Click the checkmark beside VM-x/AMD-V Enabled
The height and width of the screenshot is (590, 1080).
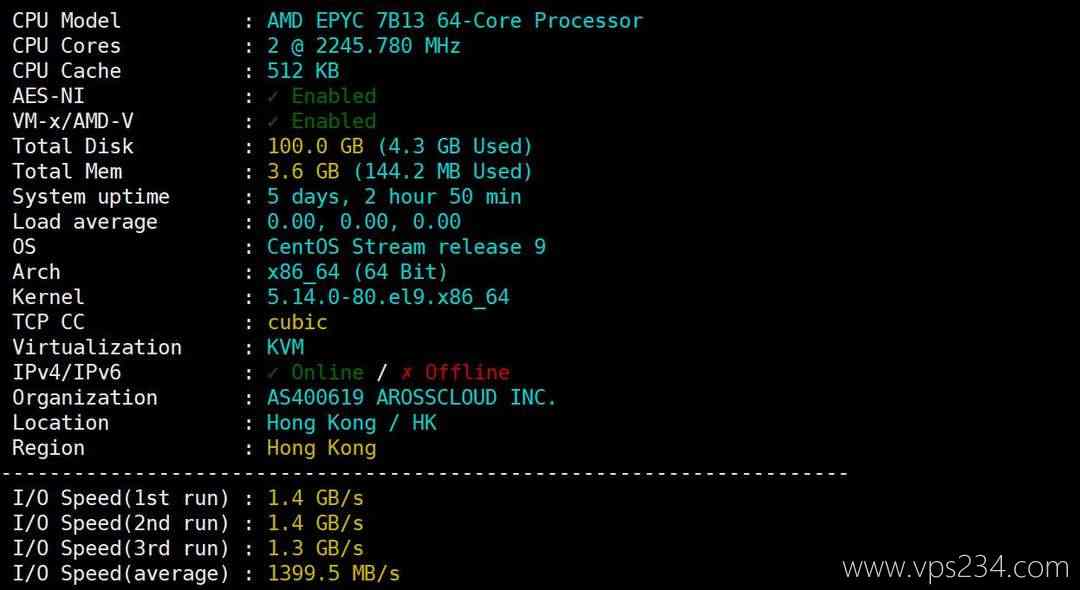[273, 122]
